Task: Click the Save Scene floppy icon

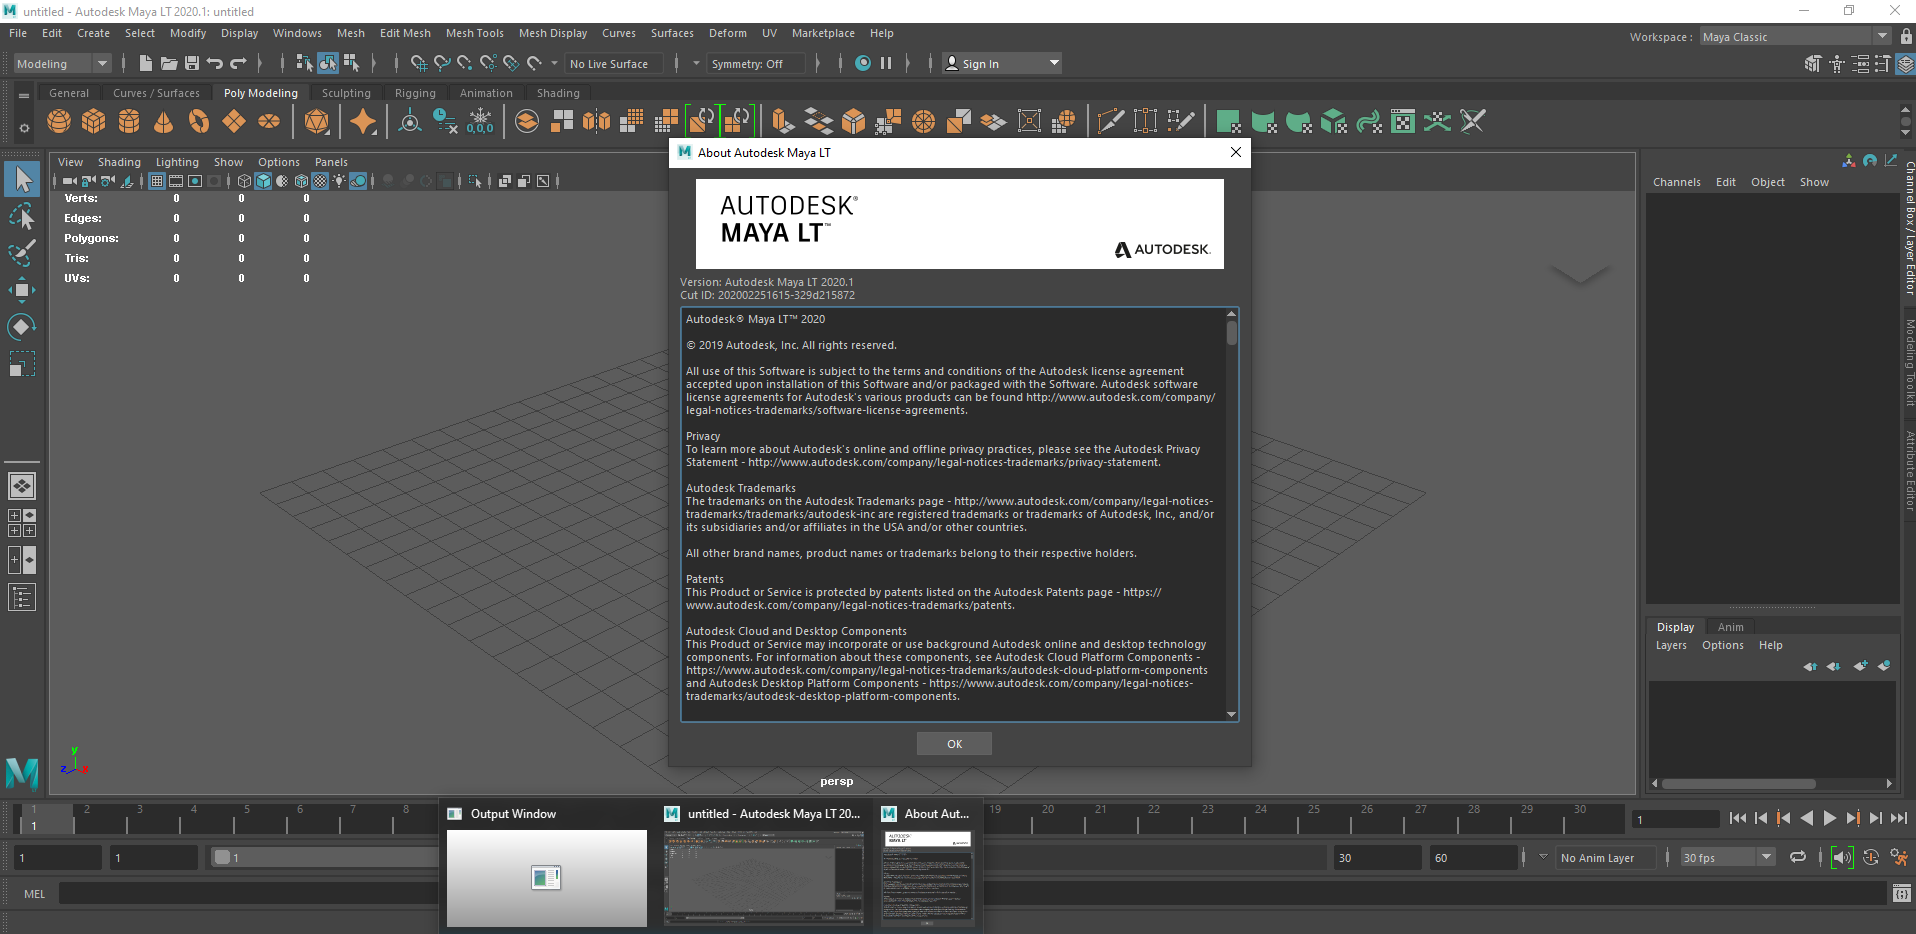Action: (x=192, y=63)
